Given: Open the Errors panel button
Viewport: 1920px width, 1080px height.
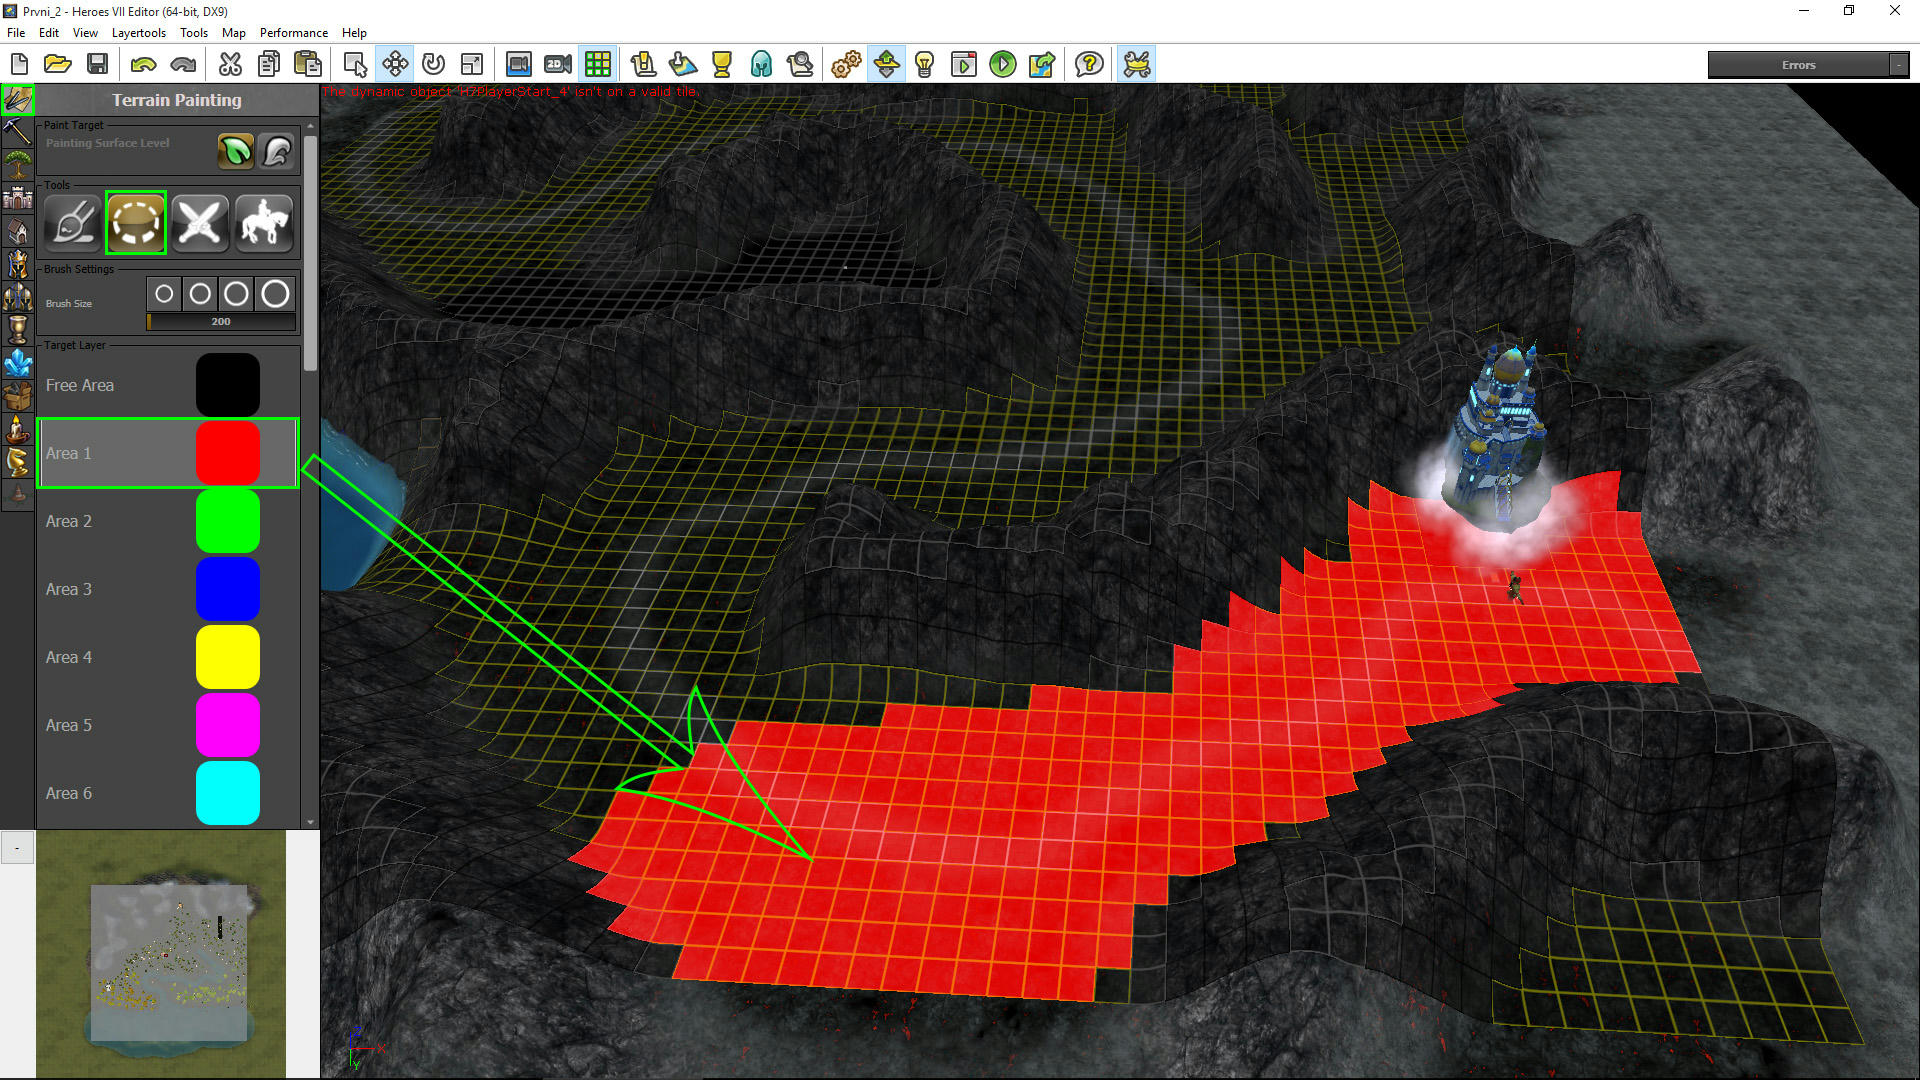Looking at the screenshot, I should coord(1798,65).
